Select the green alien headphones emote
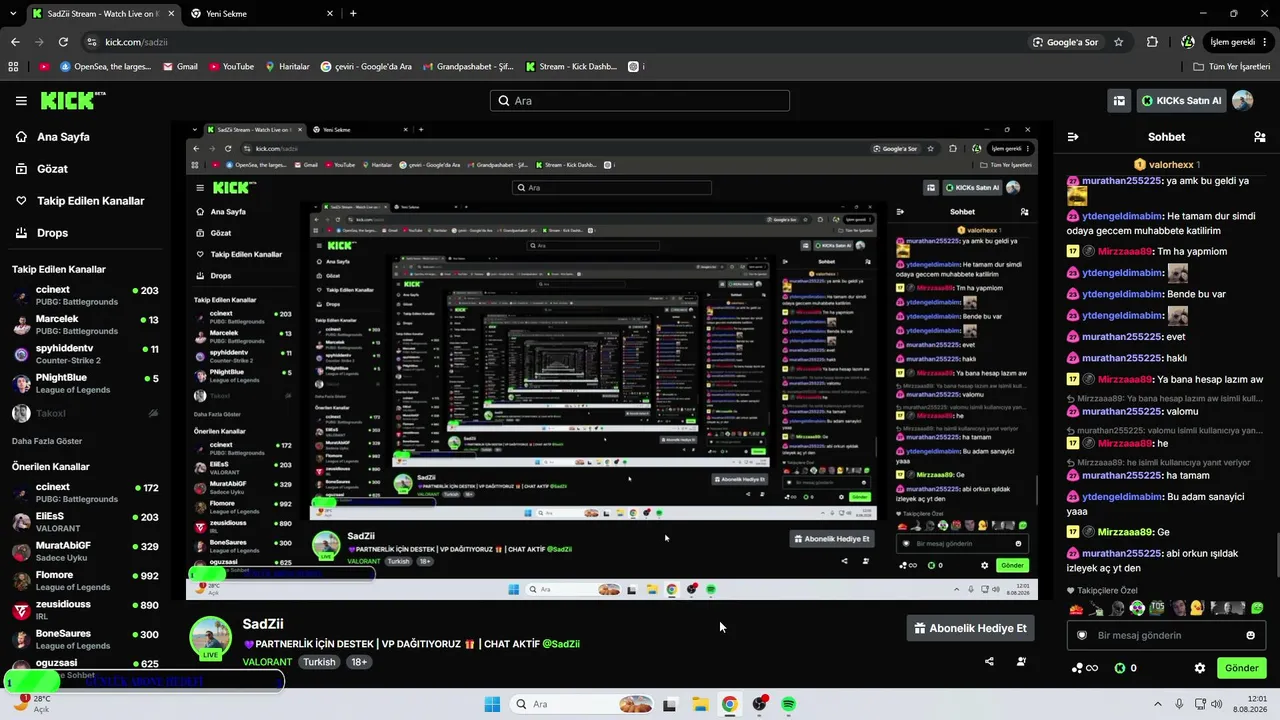 coord(1137,608)
